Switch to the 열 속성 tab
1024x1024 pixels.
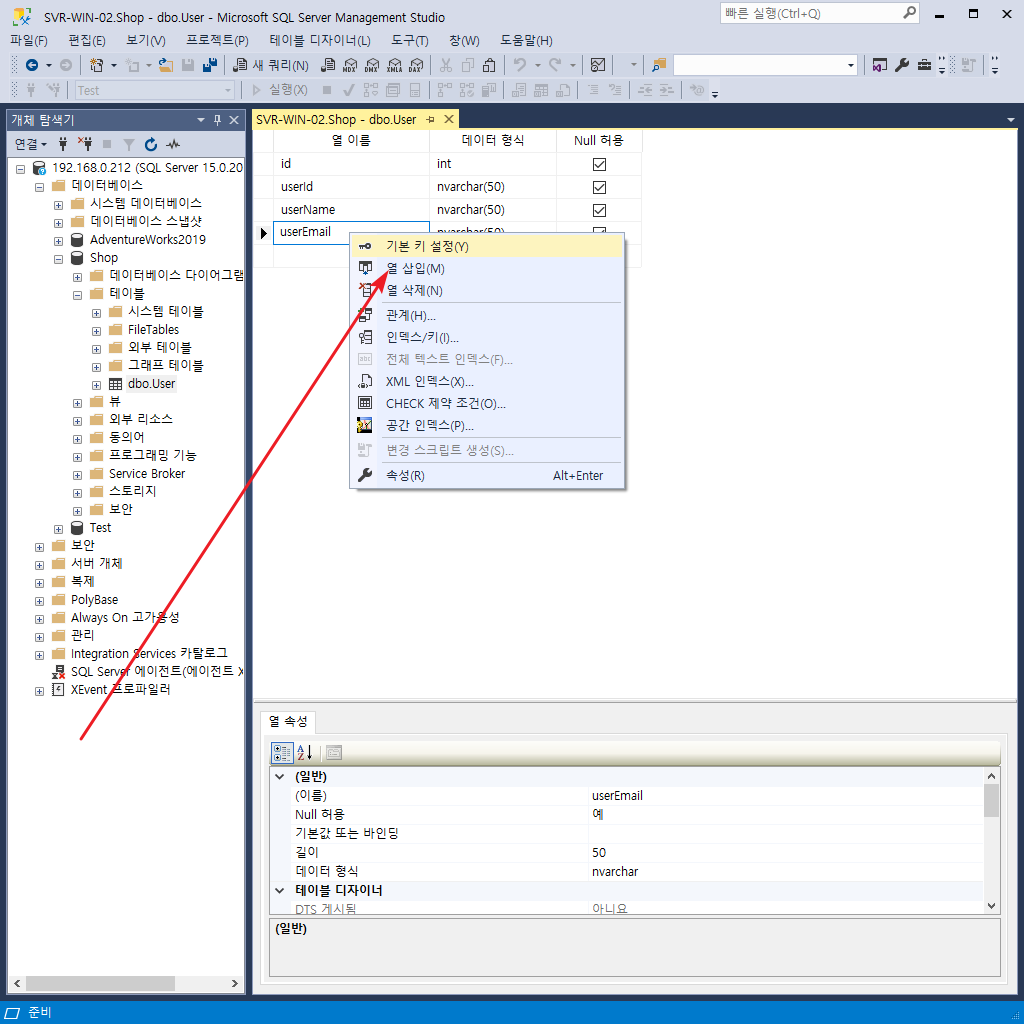pos(288,722)
